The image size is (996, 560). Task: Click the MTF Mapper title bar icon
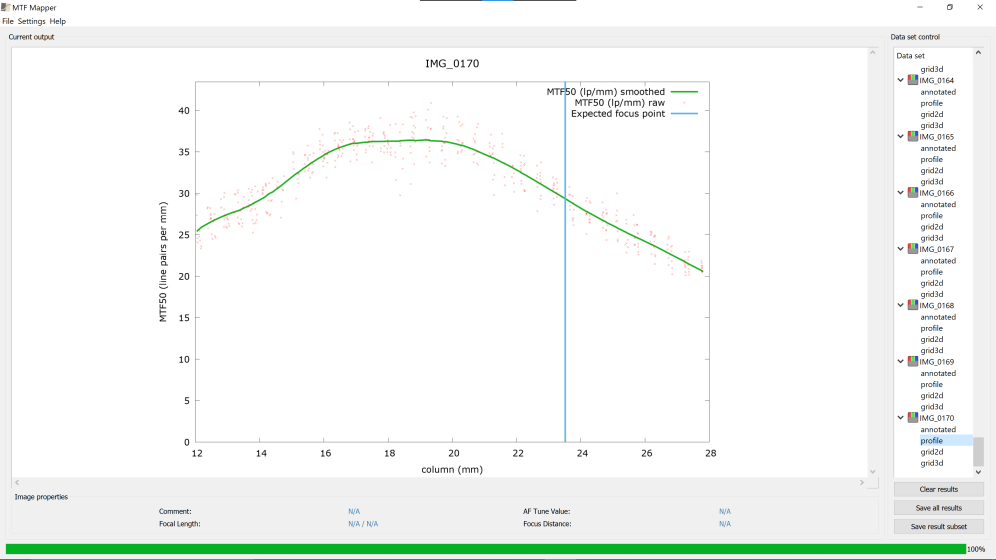tap(6, 7)
